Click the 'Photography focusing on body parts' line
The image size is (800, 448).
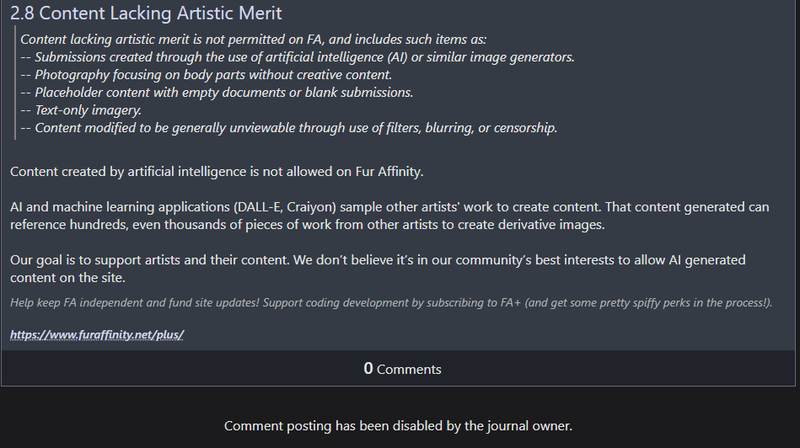206,75
